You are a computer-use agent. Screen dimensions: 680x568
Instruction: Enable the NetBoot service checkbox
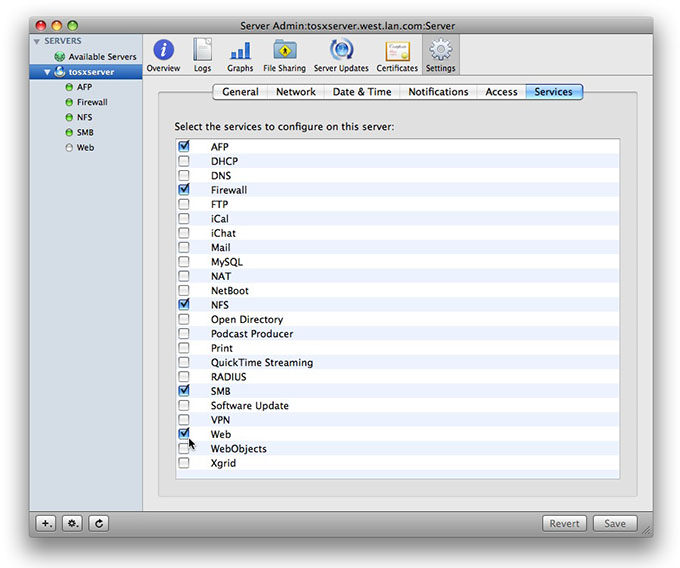pos(184,290)
